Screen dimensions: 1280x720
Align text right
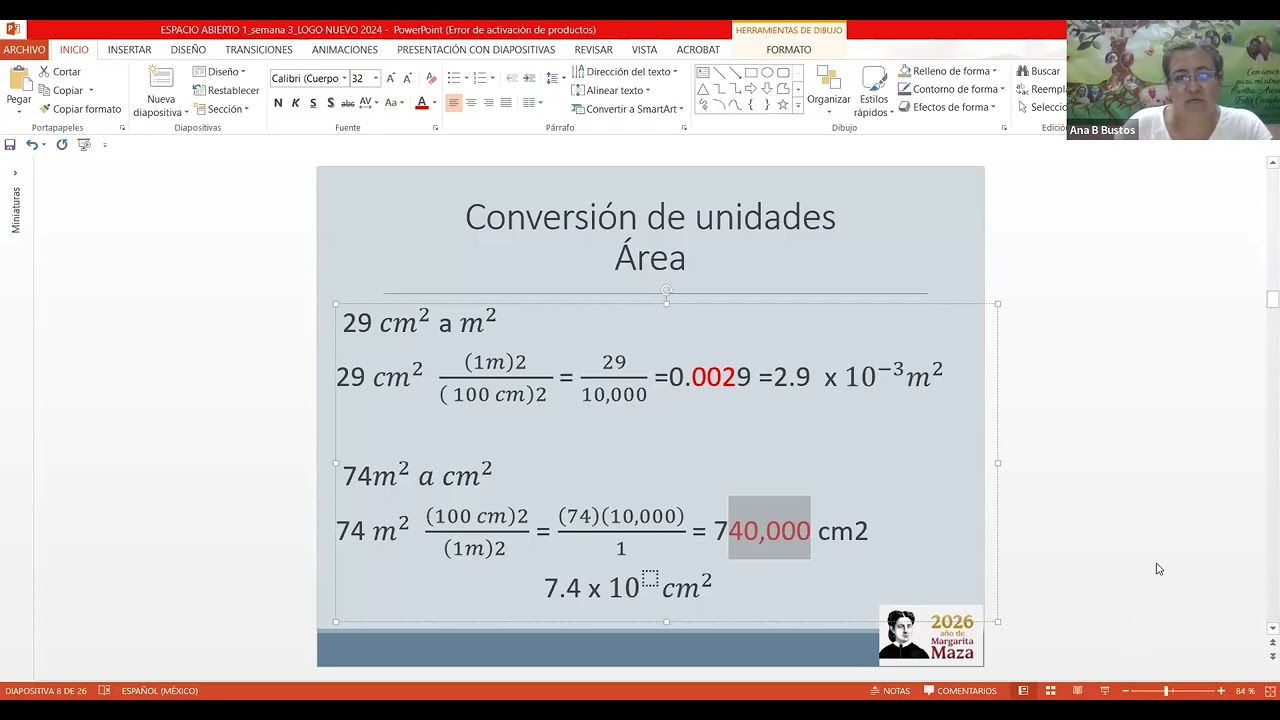[488, 103]
